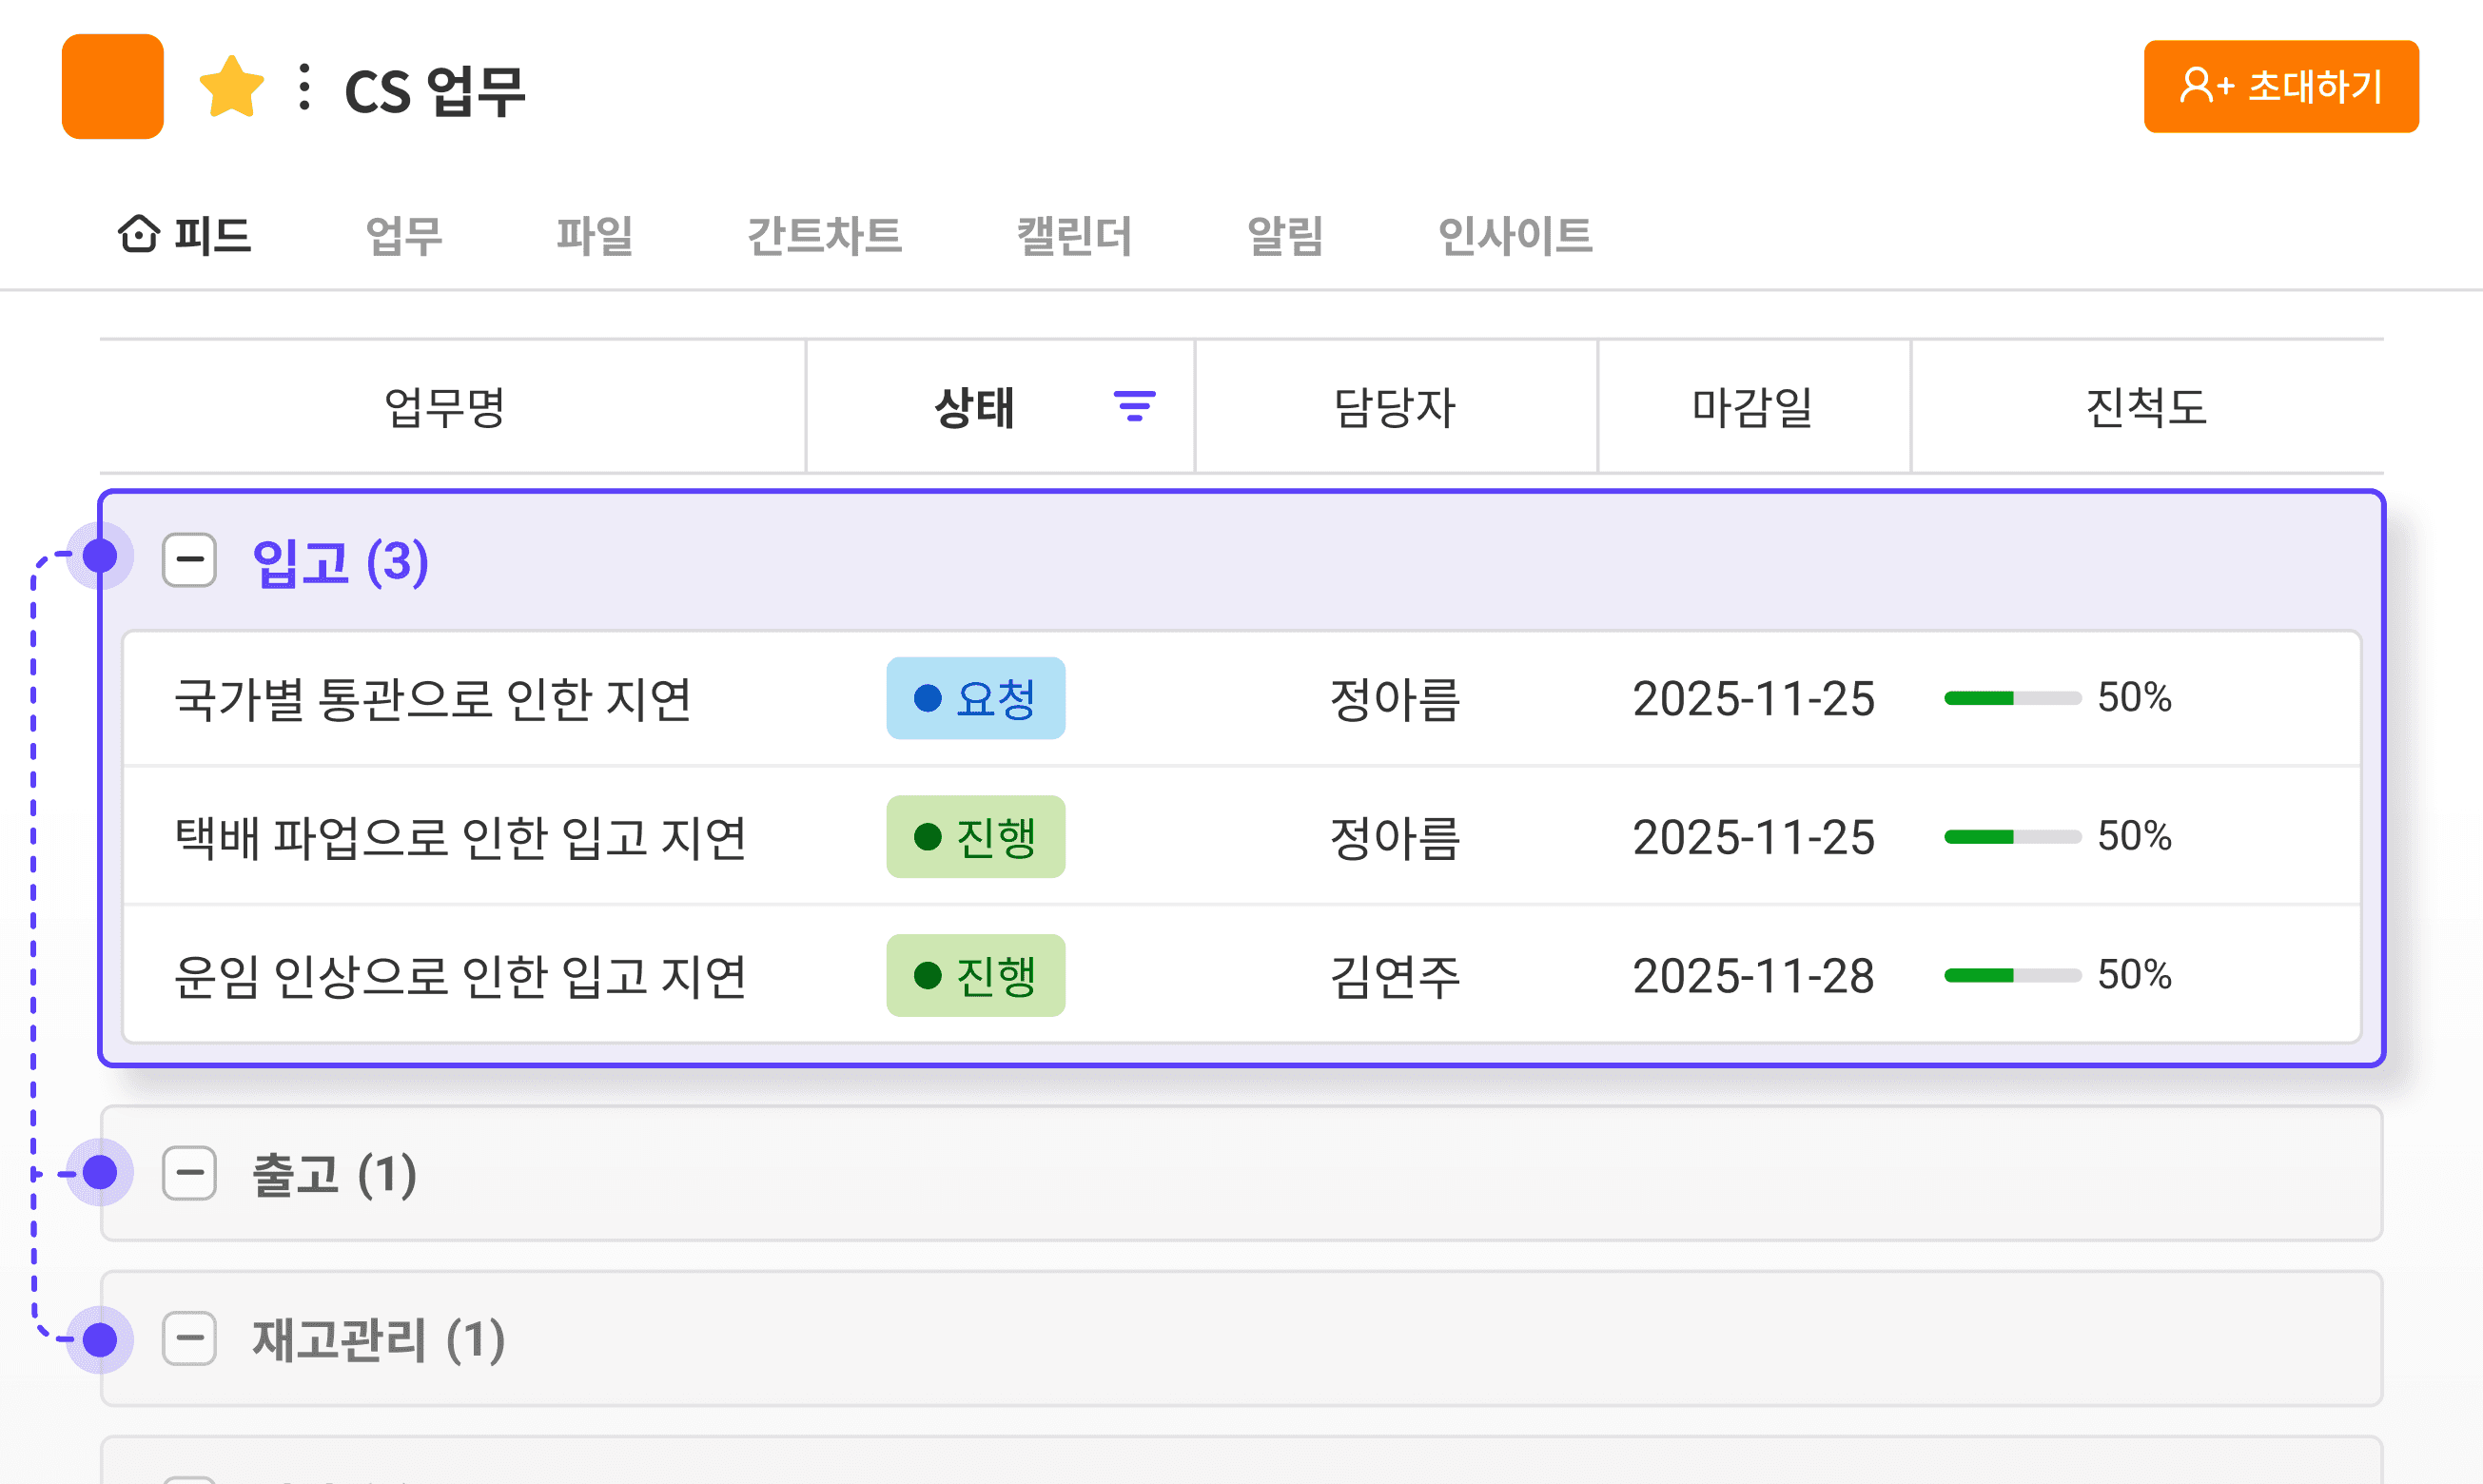Switch to the 간트차트 tab
The image size is (2483, 1484).
point(824,237)
